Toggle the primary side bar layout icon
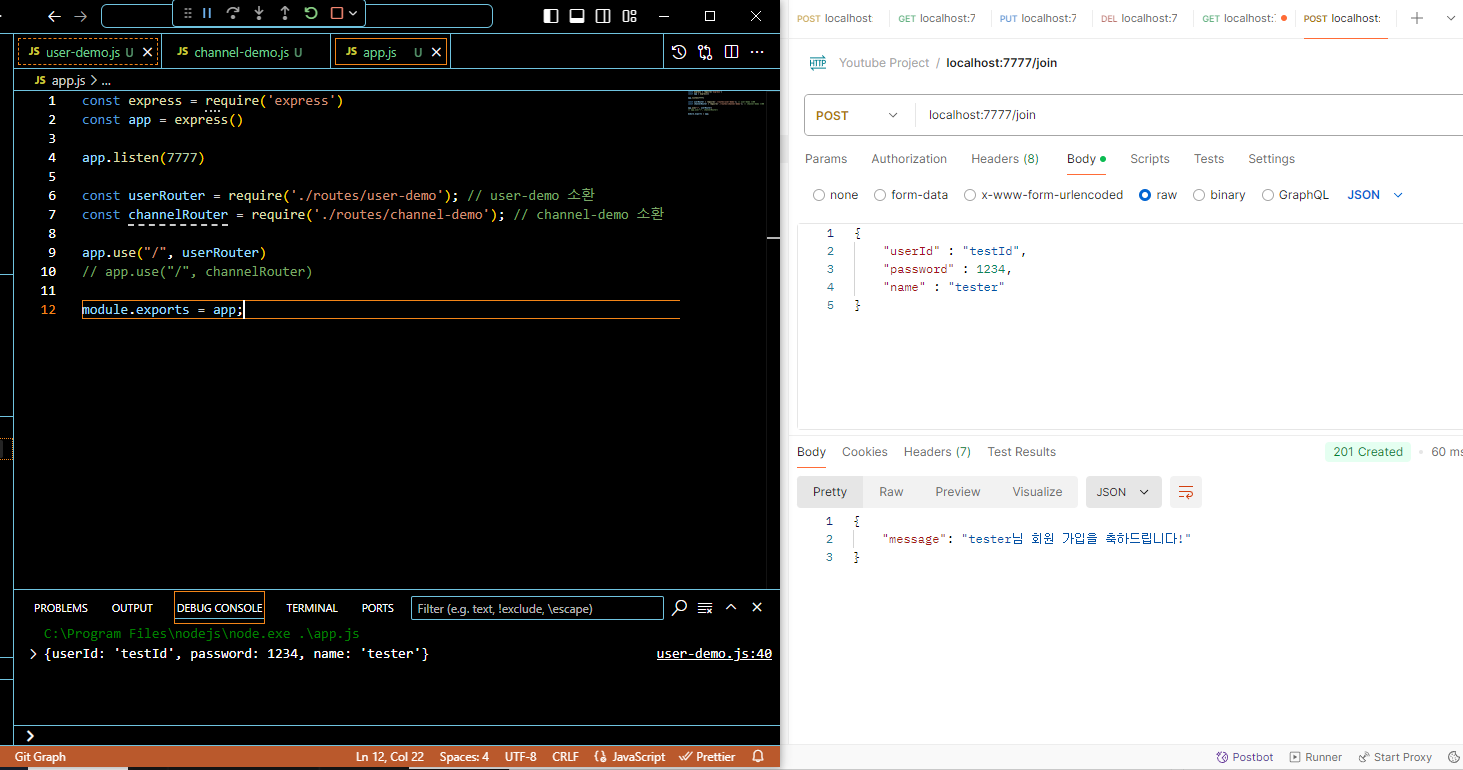Viewport: 1463px width, 770px height. click(551, 16)
